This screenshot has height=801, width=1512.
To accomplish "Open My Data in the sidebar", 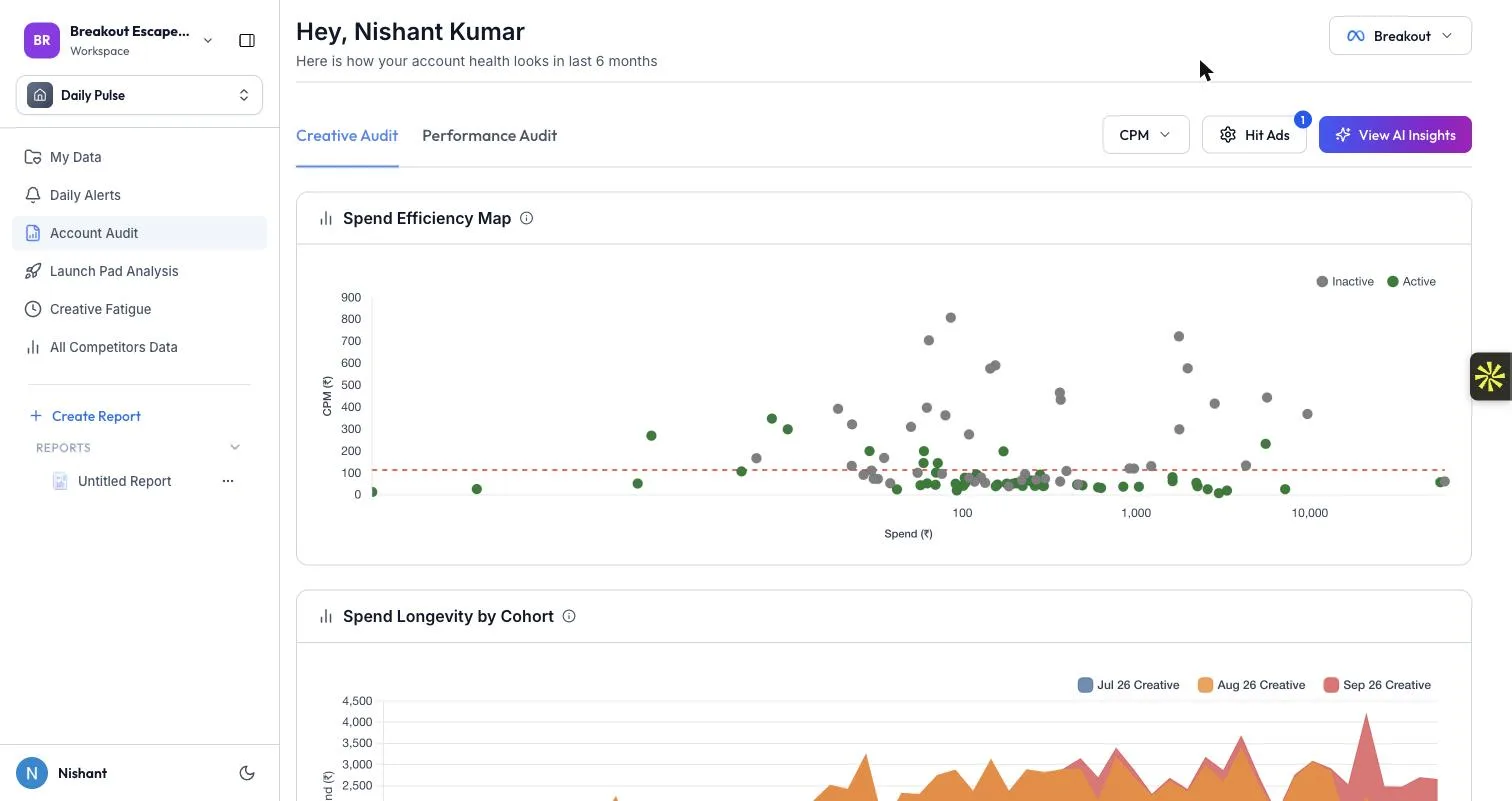I will pos(139,157).
